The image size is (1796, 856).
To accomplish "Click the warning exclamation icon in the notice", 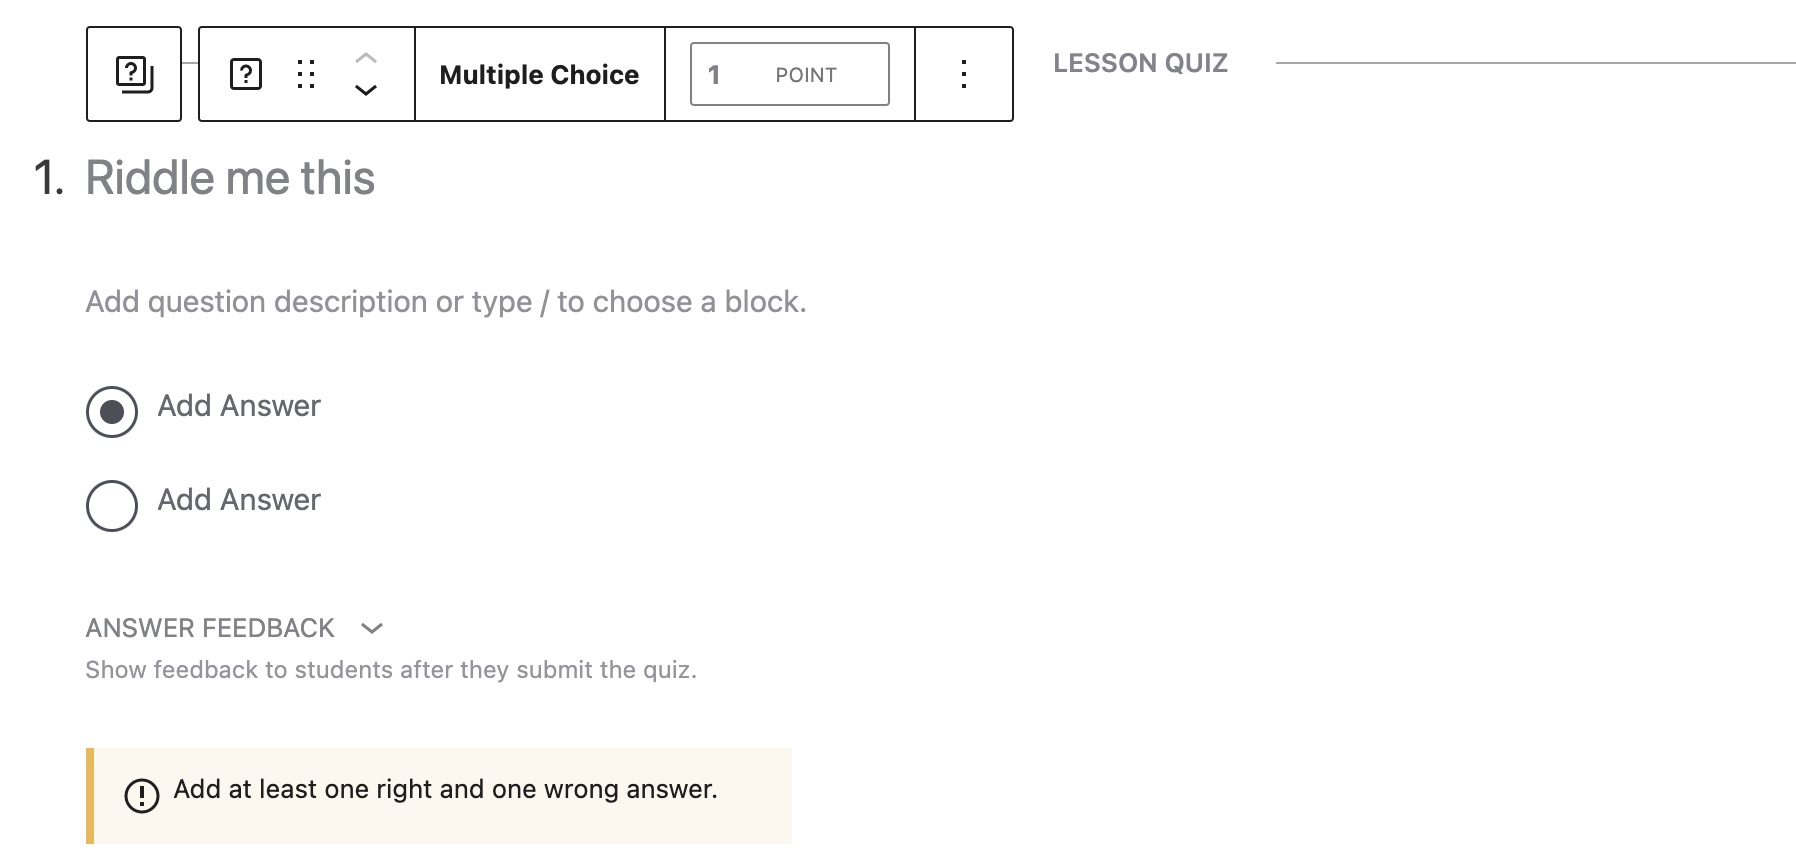I will pyautogui.click(x=143, y=795).
